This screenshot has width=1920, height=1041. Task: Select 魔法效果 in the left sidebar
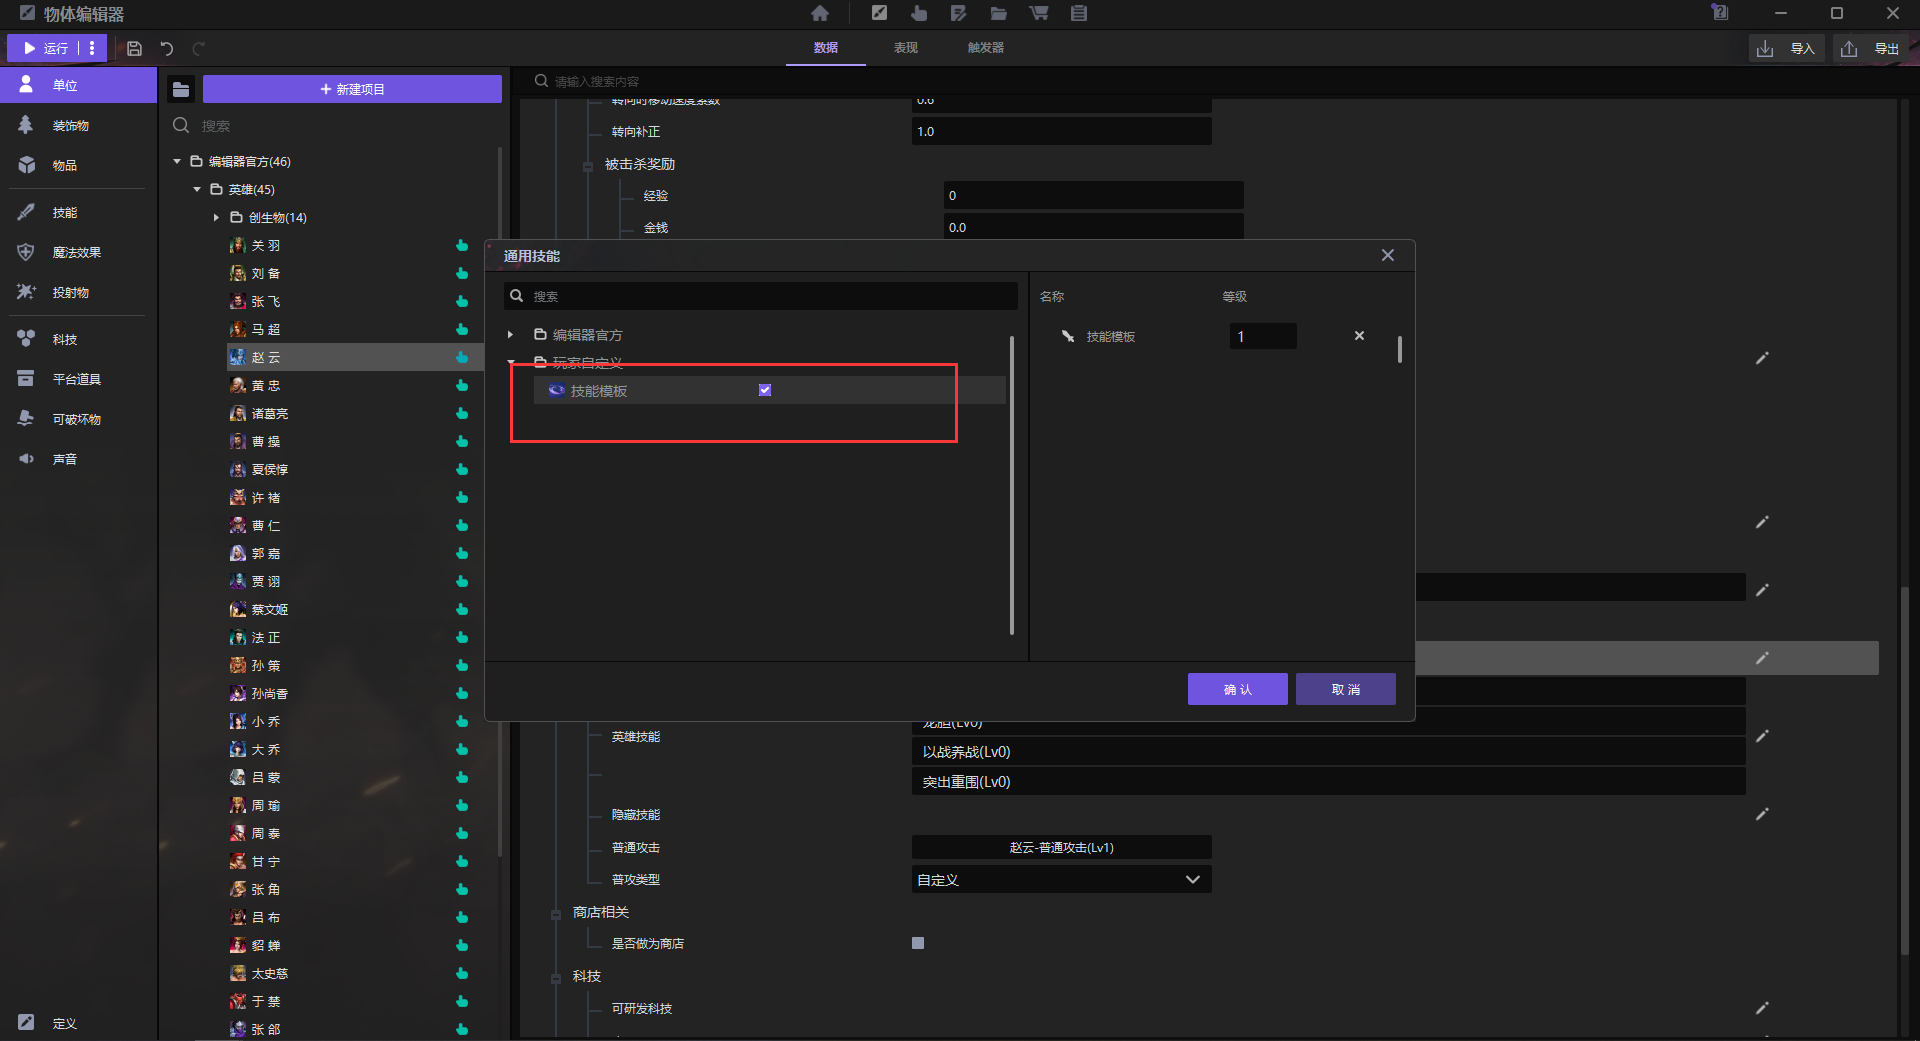point(78,252)
